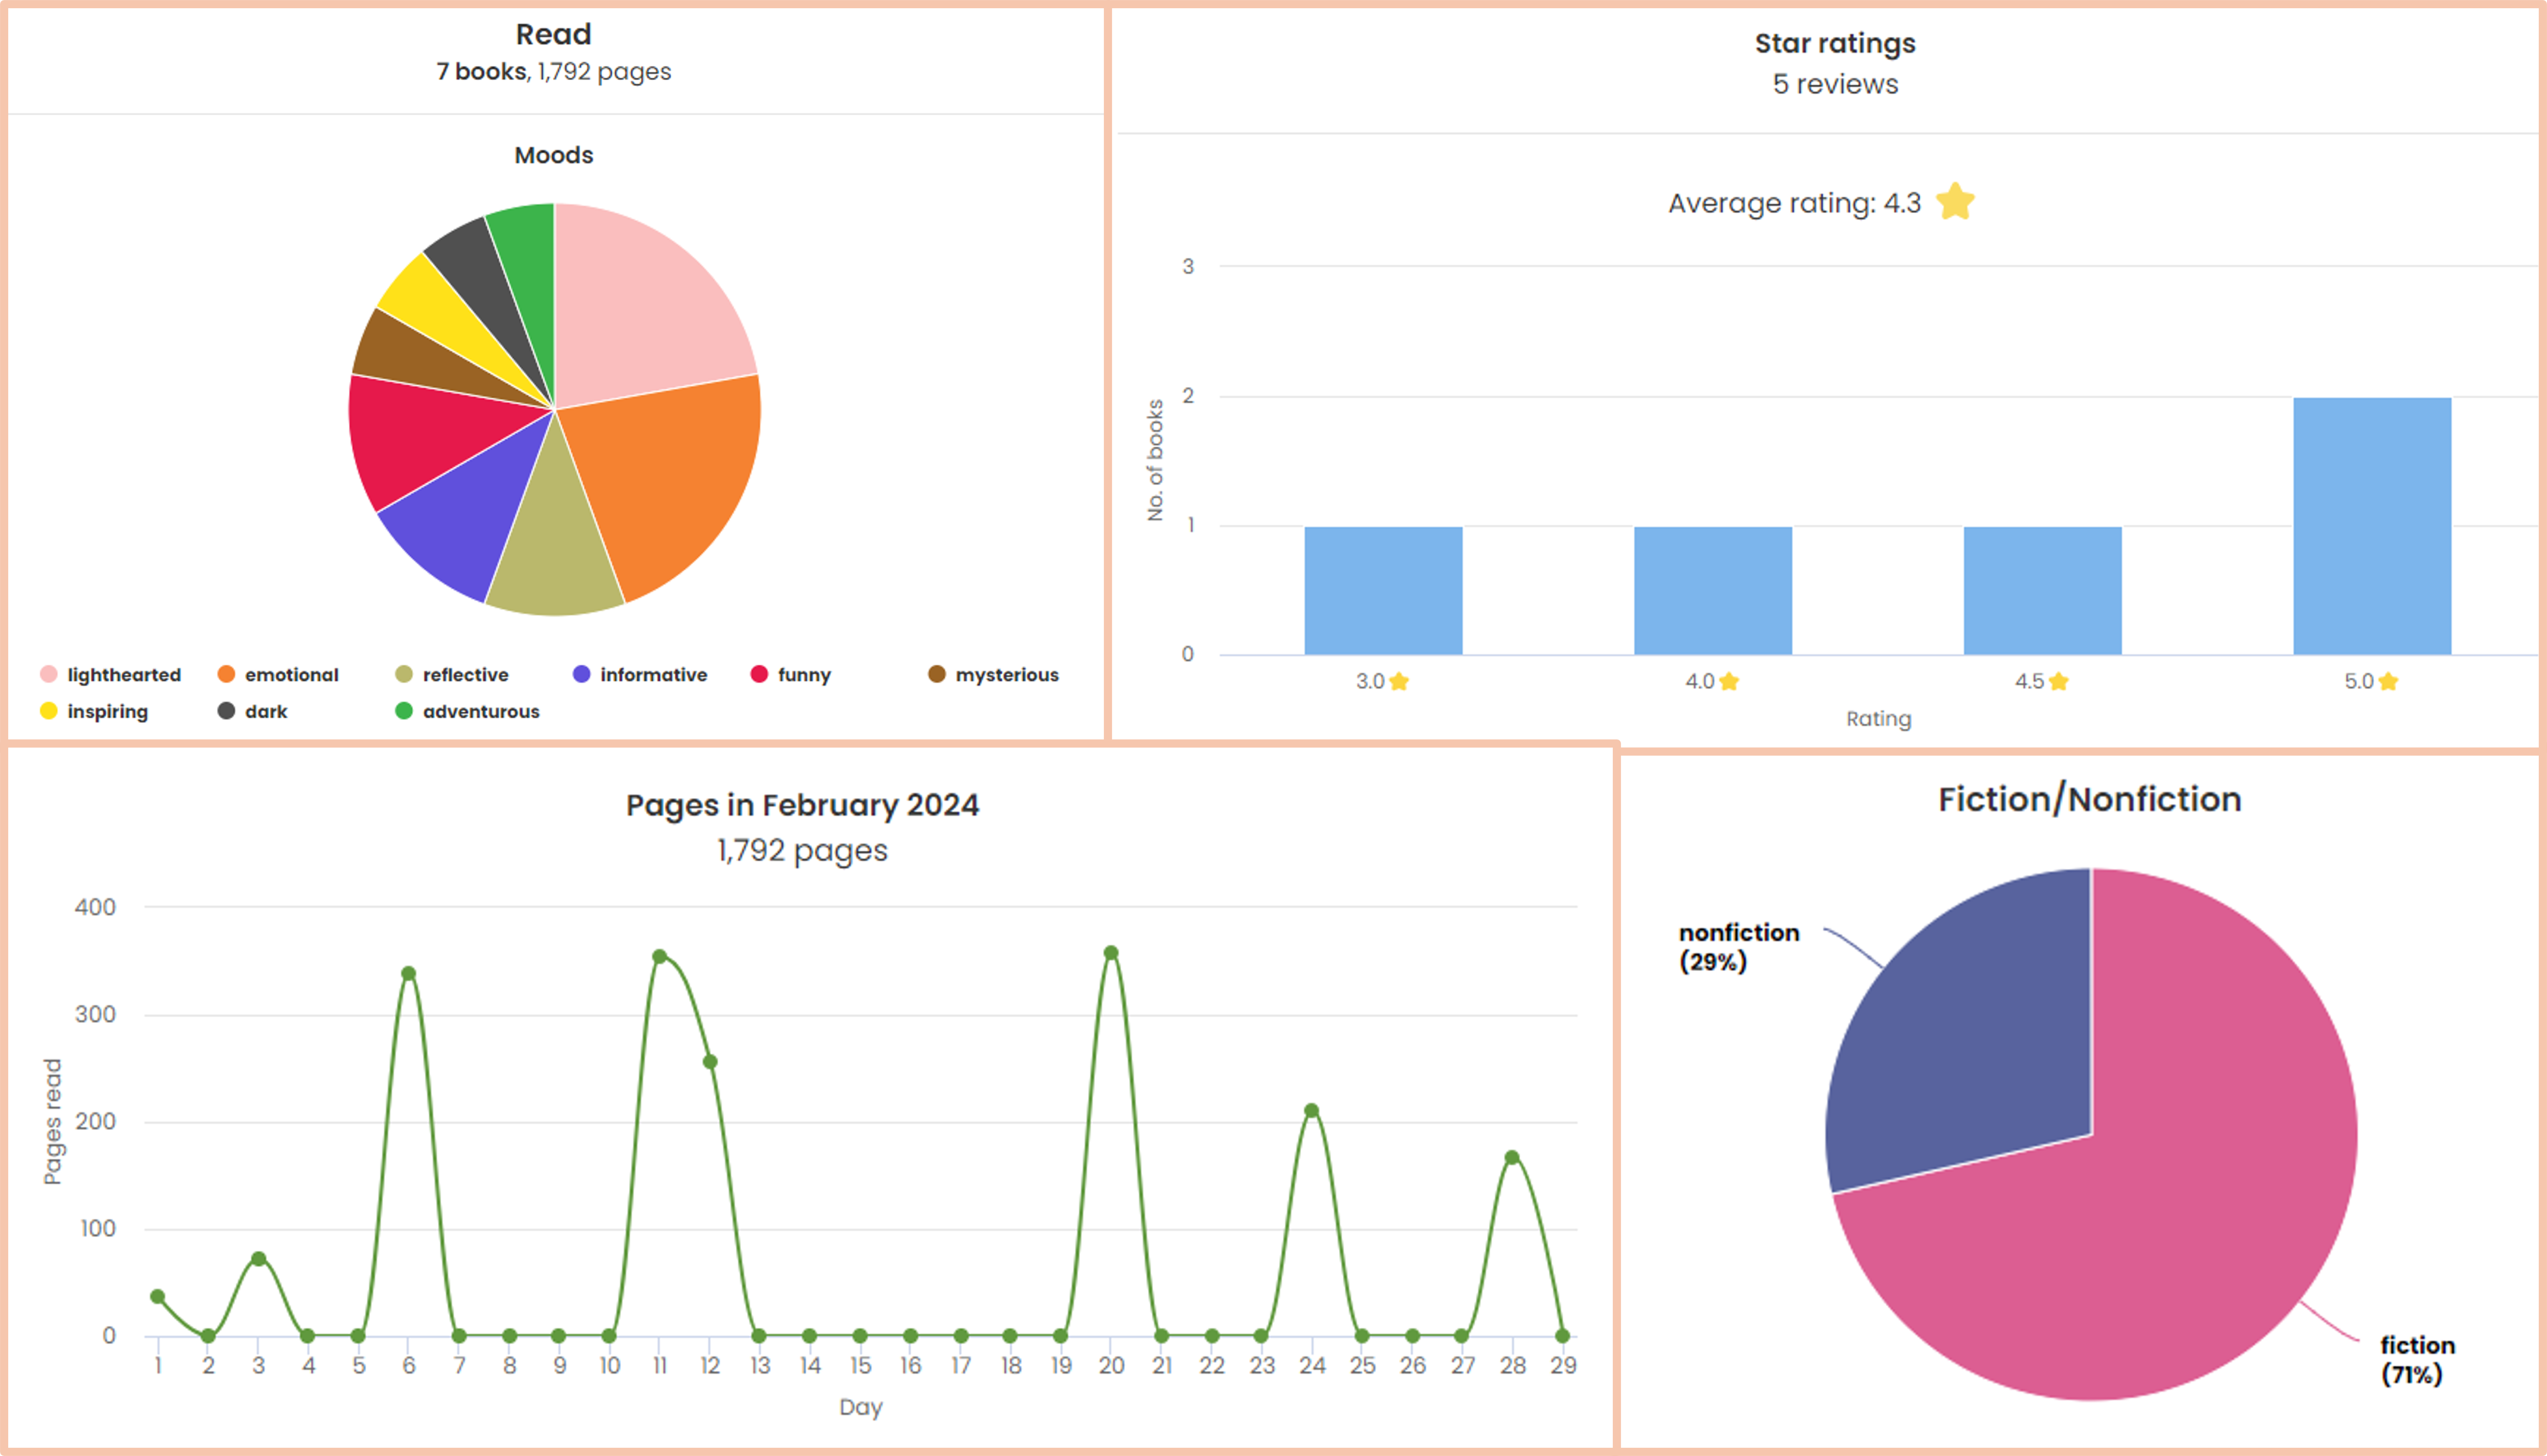Image resolution: width=2547 pixels, height=1456 pixels.
Task: Click the mysterious legend dot
Action: [x=937, y=674]
